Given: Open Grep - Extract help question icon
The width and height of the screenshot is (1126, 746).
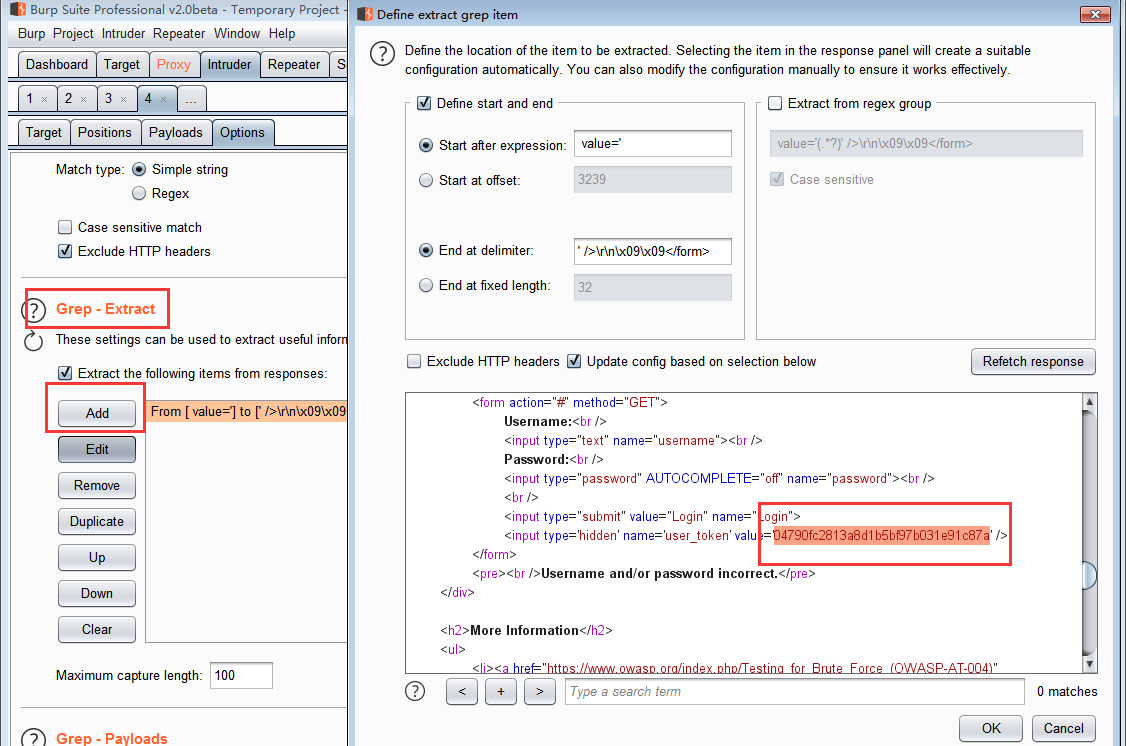Looking at the screenshot, I should (34, 310).
